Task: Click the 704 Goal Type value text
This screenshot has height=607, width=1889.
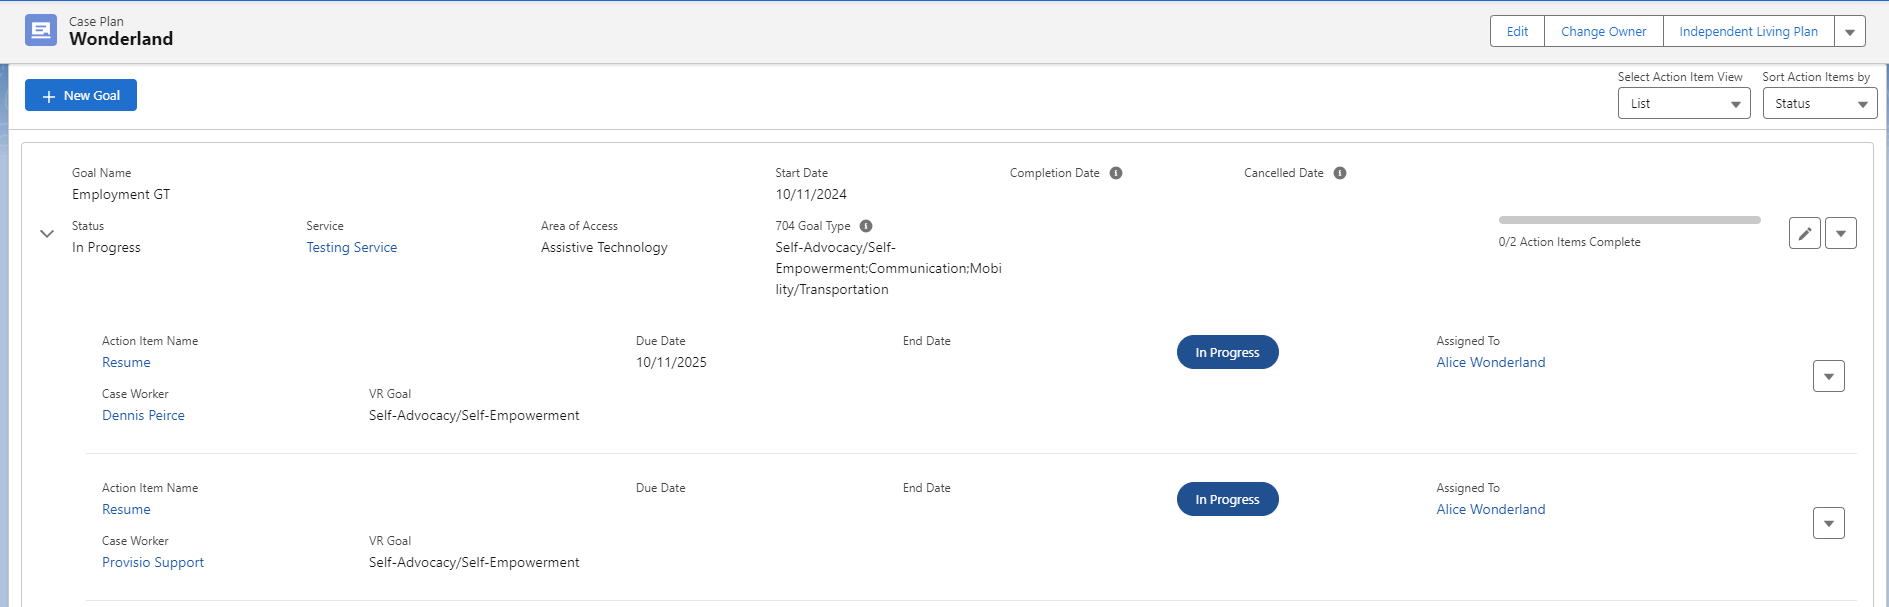Action: click(888, 268)
